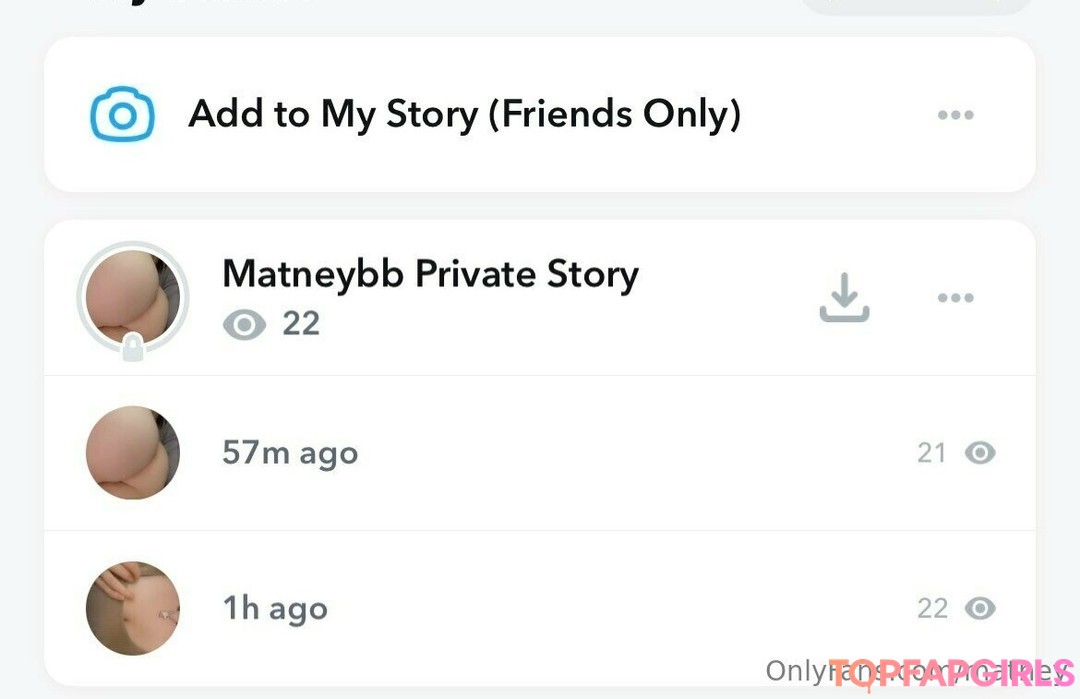This screenshot has height=699, width=1080.
Task: Open the Matneybb Private Story title
Action: pos(430,274)
